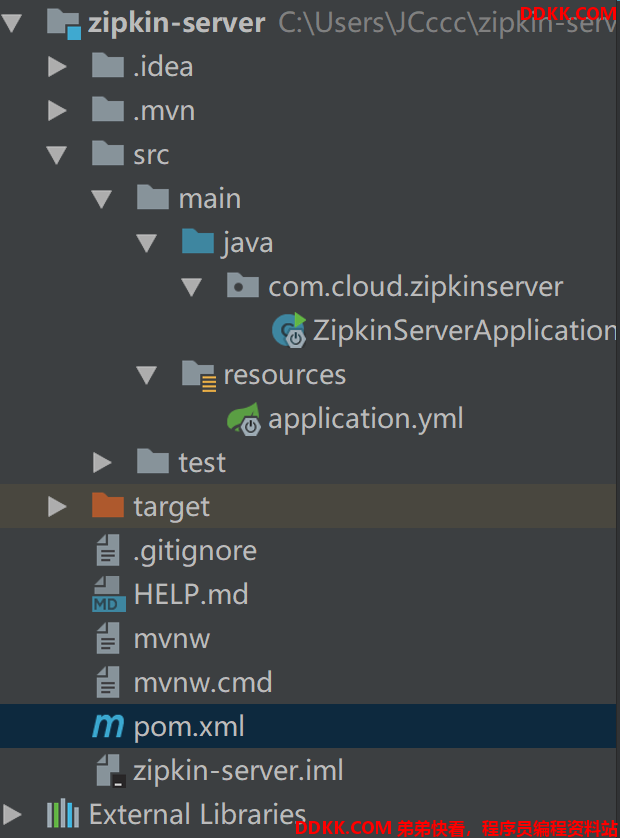Image resolution: width=620 pixels, height=838 pixels.
Task: Expand the .idea folder arrow
Action: coord(57,66)
